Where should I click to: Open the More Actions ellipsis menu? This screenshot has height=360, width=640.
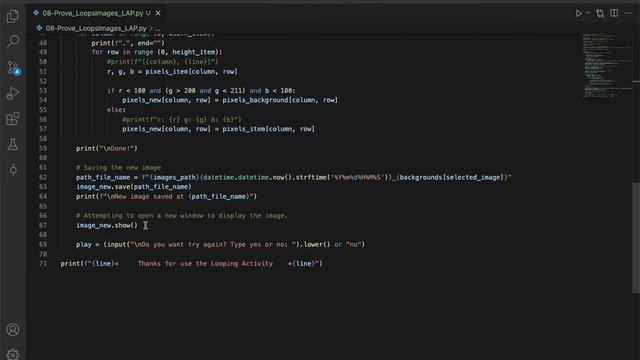[x=628, y=13]
